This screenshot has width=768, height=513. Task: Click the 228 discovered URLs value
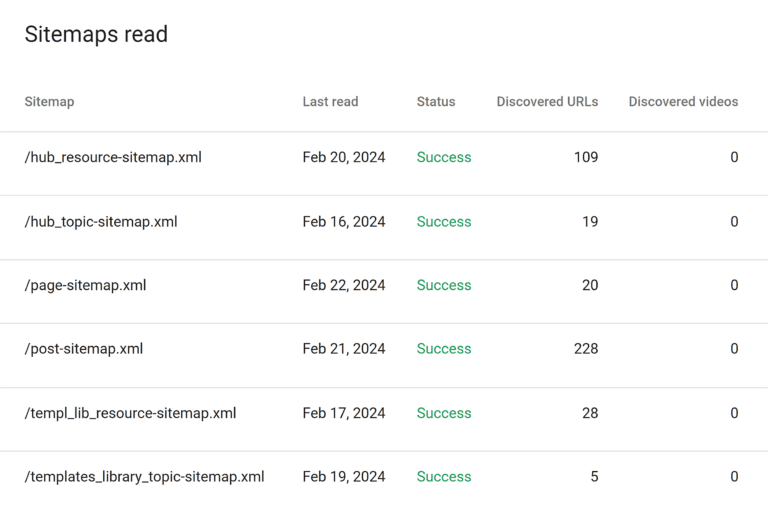pos(586,349)
